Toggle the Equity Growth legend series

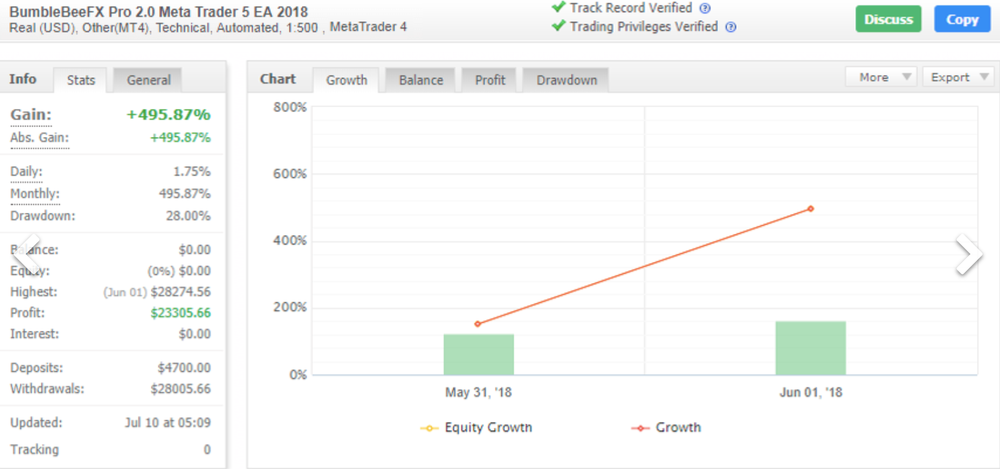pos(477,428)
